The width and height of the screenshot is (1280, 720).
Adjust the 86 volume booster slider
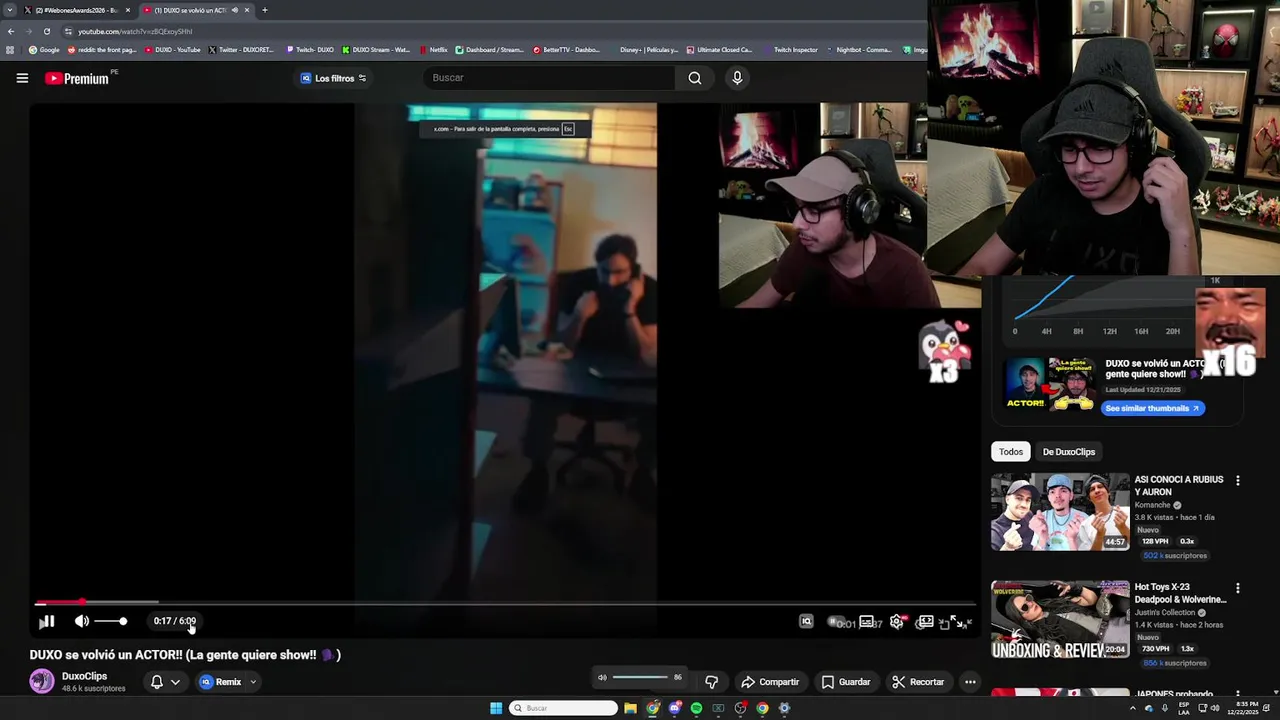point(640,677)
